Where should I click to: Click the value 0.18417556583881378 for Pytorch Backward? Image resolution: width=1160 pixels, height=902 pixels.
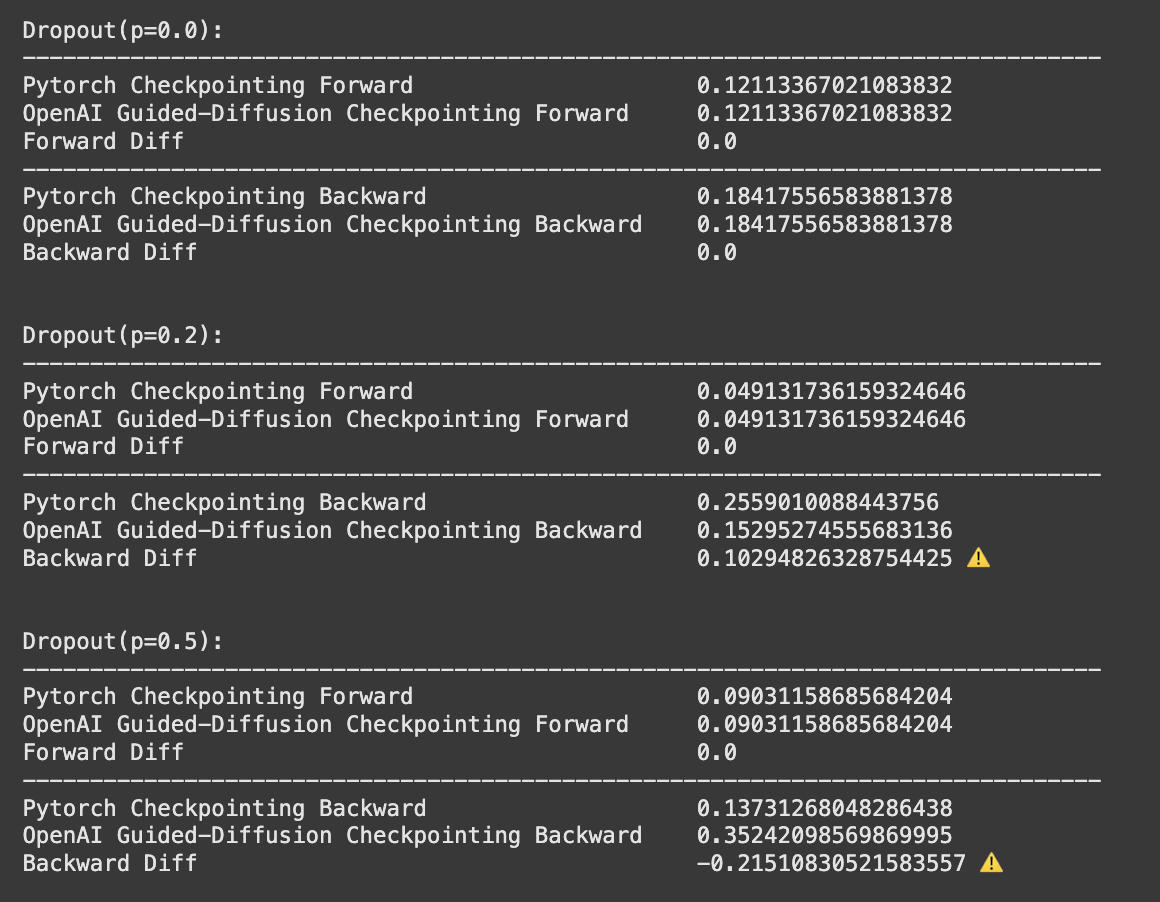pyautogui.click(x=824, y=197)
